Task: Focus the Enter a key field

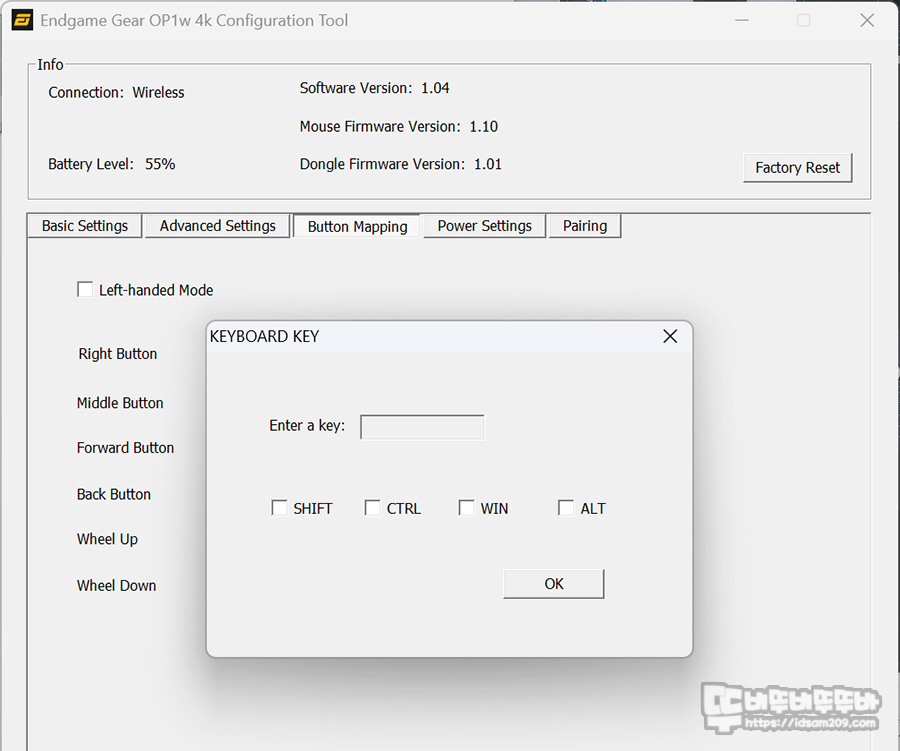Action: point(422,427)
